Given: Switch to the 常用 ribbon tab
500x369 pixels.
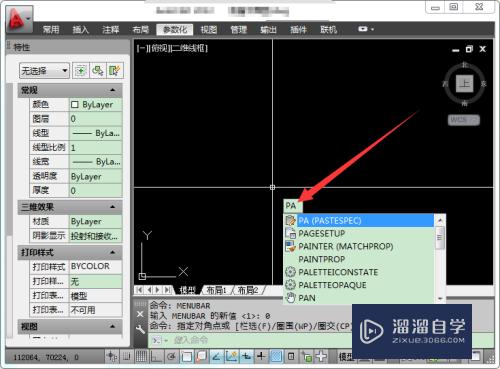Looking at the screenshot, I should pyautogui.click(x=51, y=30).
